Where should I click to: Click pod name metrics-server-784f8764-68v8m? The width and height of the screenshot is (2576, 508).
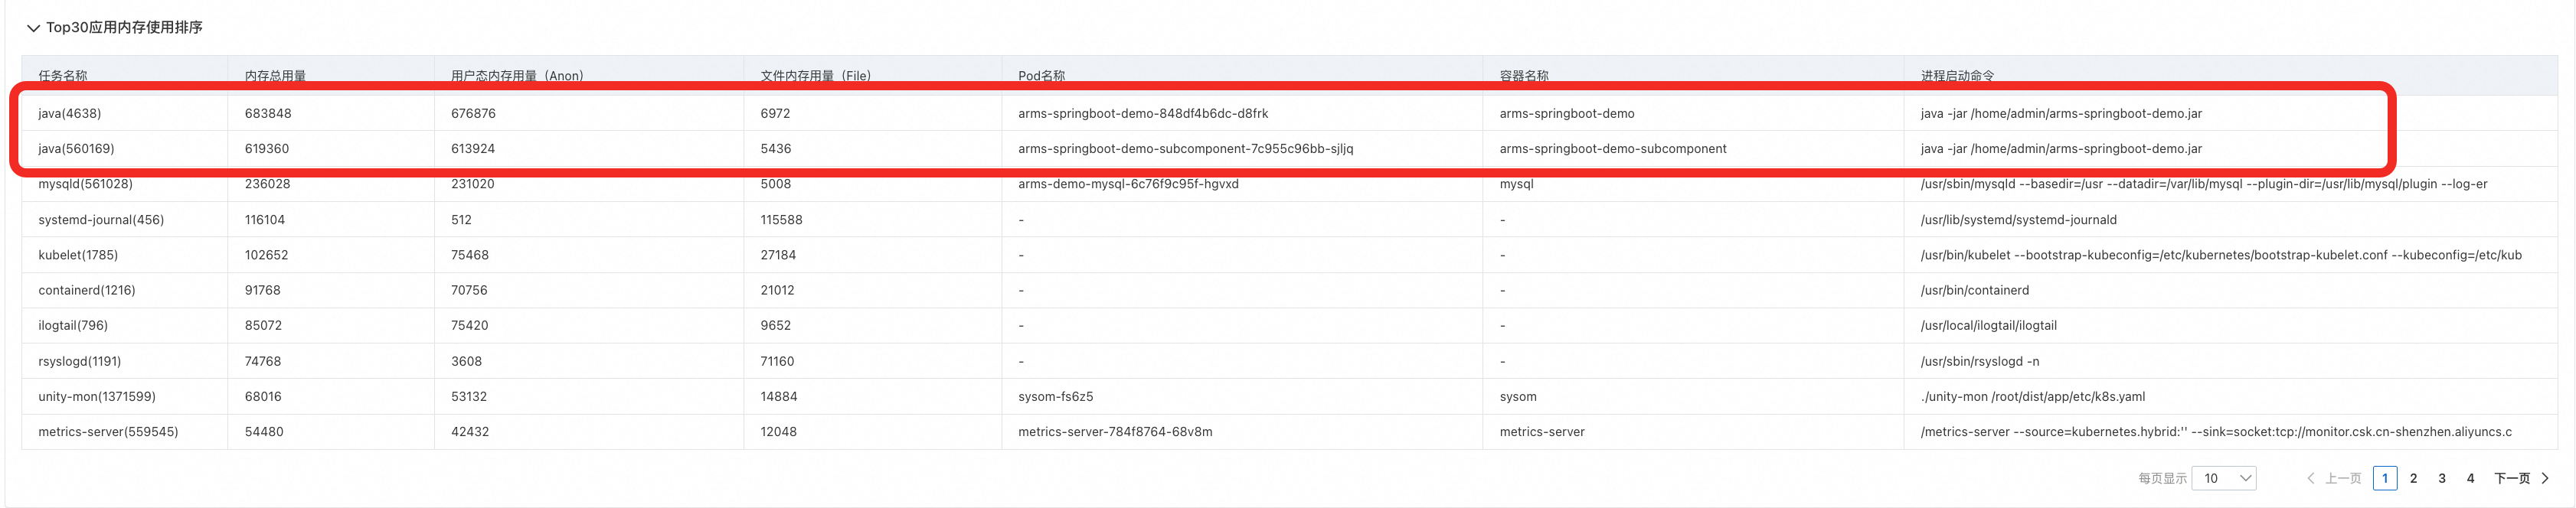click(1115, 432)
